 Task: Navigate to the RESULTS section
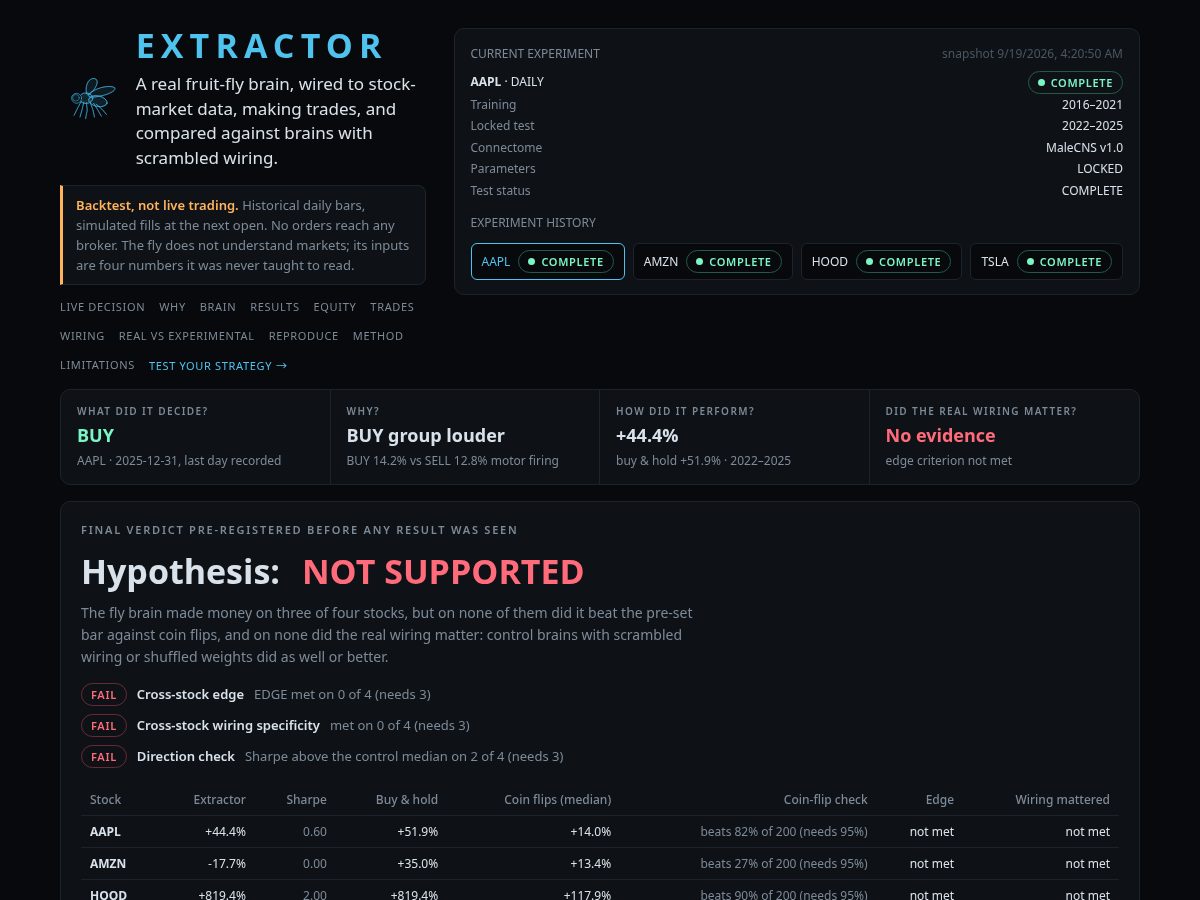[x=275, y=307]
